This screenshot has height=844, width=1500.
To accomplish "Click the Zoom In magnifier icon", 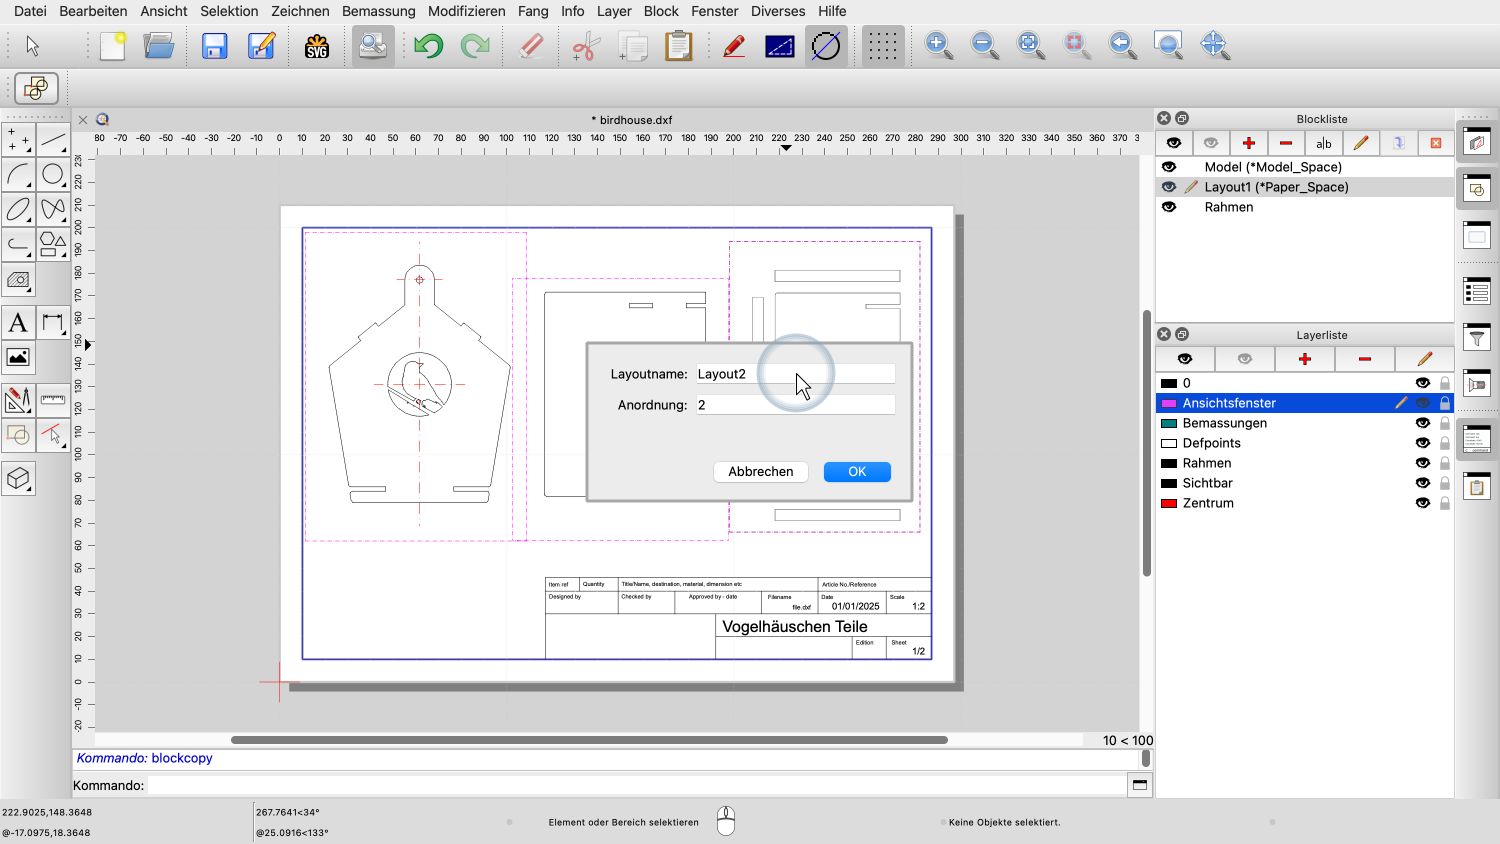I will pos(938,45).
